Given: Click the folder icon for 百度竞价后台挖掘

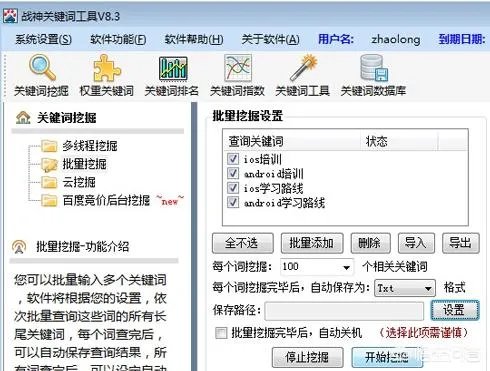Looking at the screenshot, I should [x=49, y=200].
